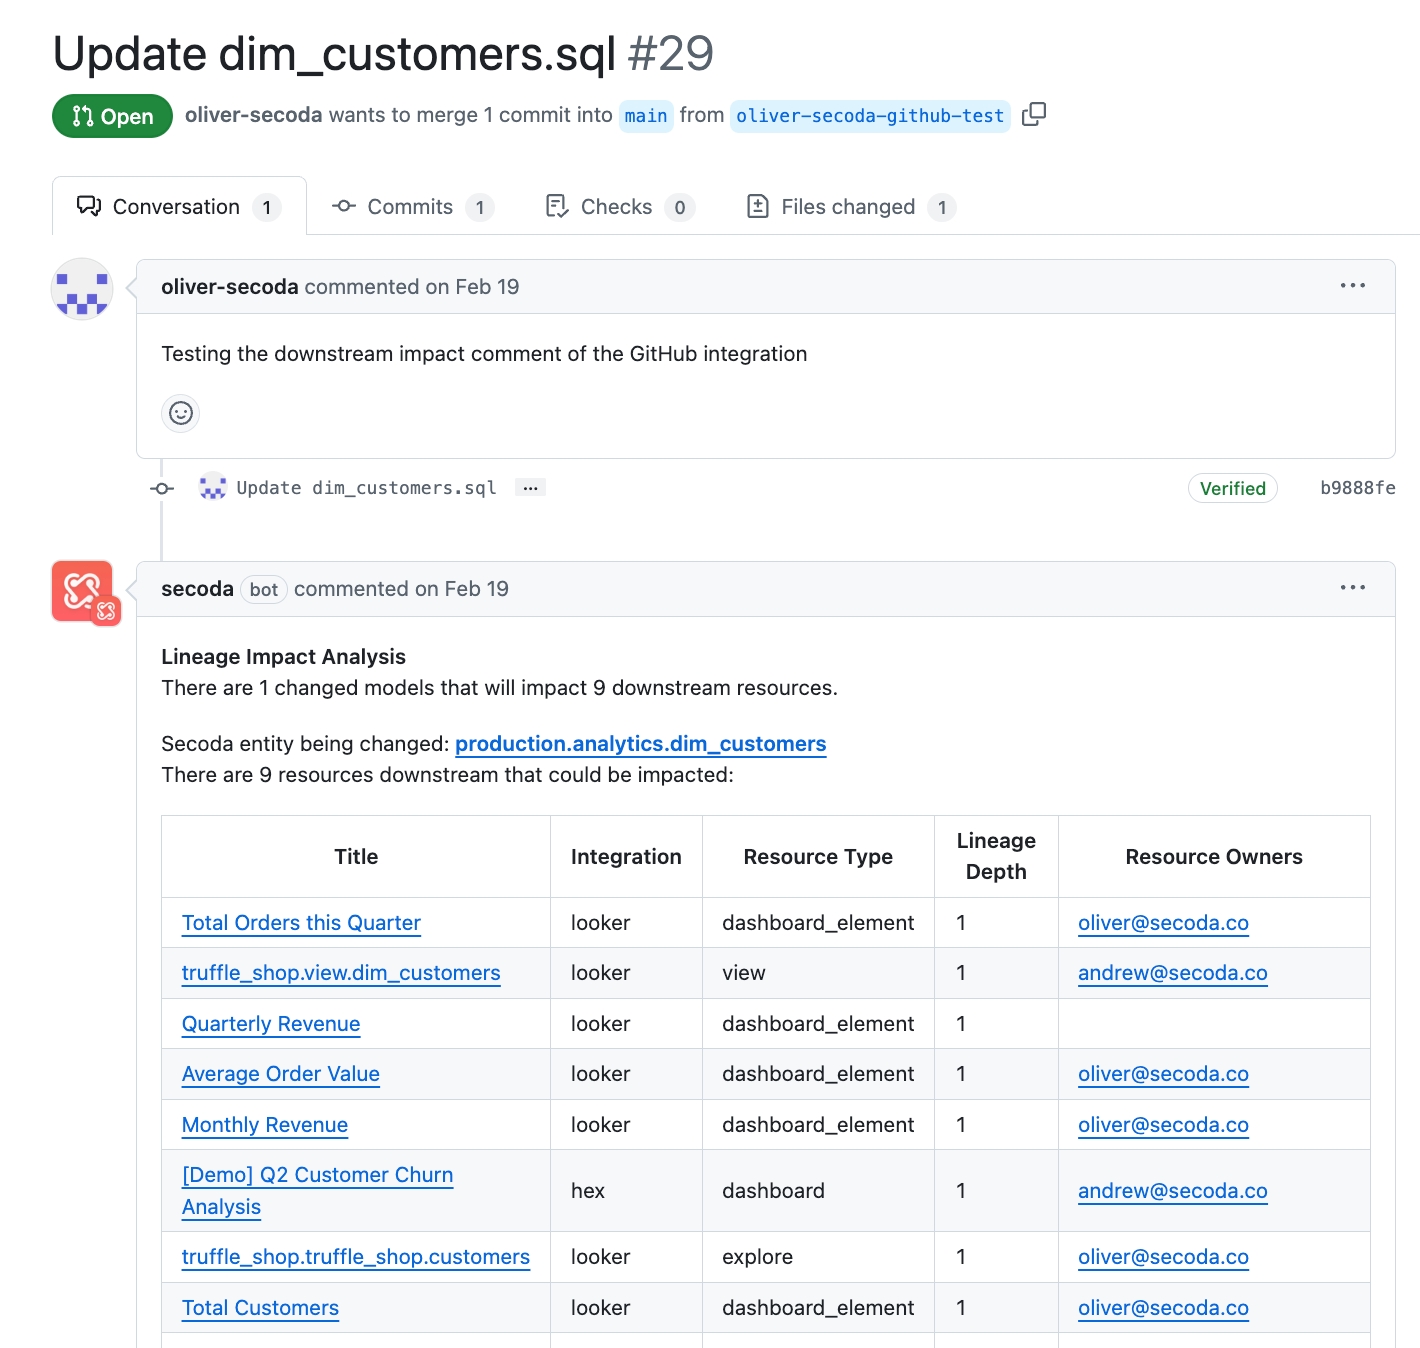Screen dimensions: 1420x1348
Task: Switch to the Commits tab
Action: [x=411, y=207]
